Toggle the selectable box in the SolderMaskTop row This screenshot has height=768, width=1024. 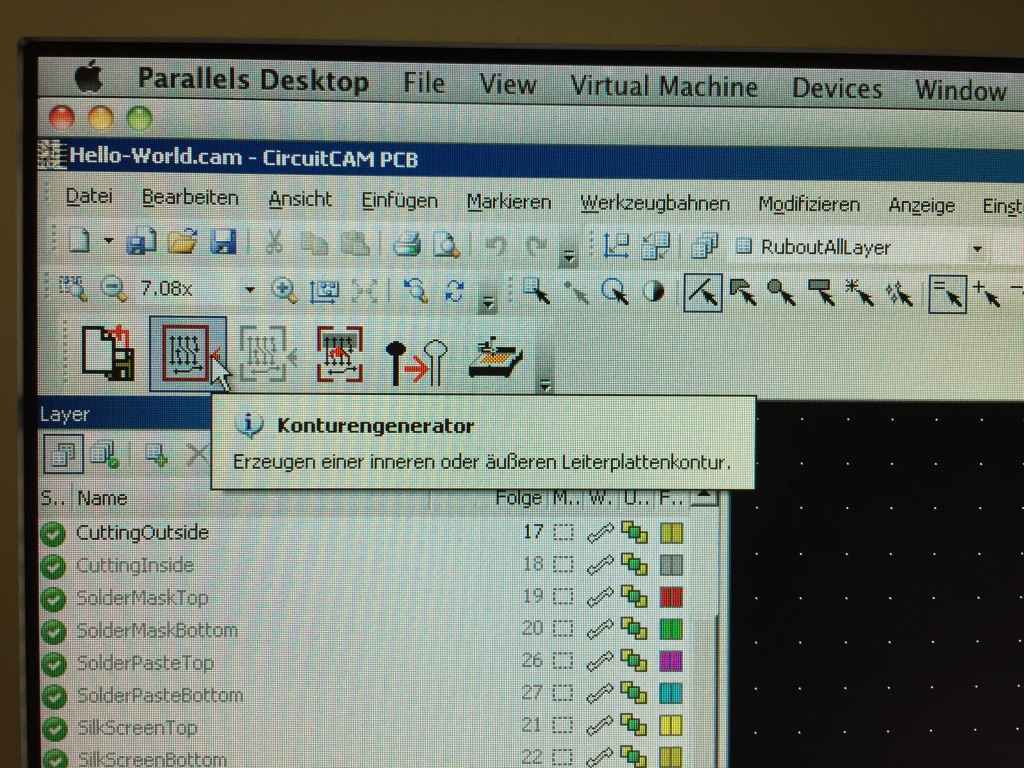563,597
